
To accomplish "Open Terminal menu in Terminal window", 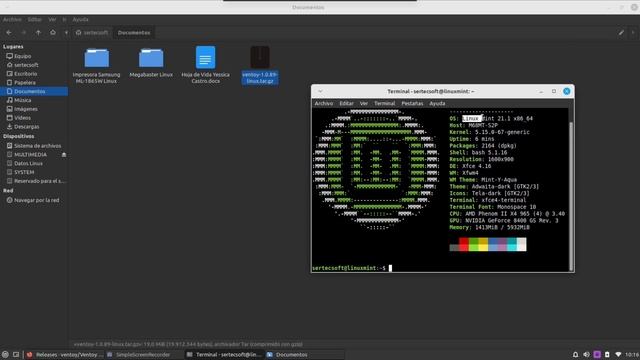I will [384, 104].
